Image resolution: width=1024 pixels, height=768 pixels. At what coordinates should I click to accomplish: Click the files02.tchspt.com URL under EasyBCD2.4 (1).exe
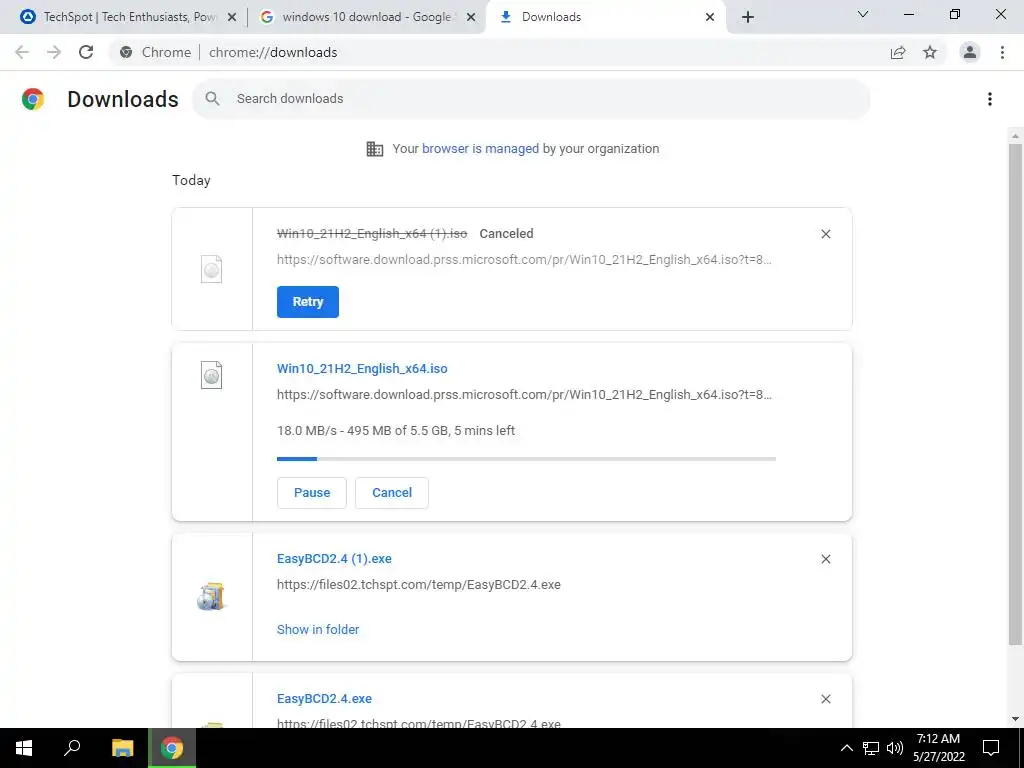(419, 585)
